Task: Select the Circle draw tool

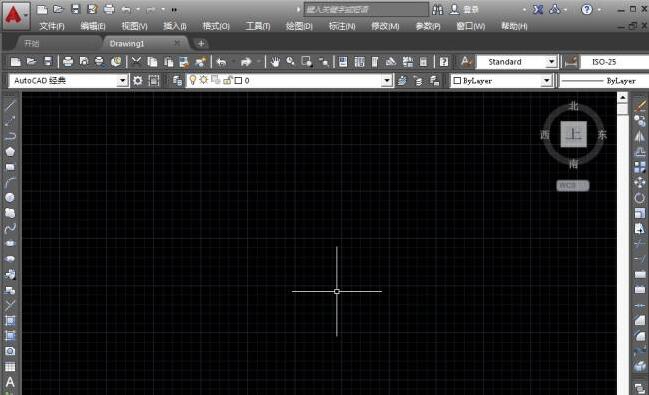Action: click(x=10, y=198)
